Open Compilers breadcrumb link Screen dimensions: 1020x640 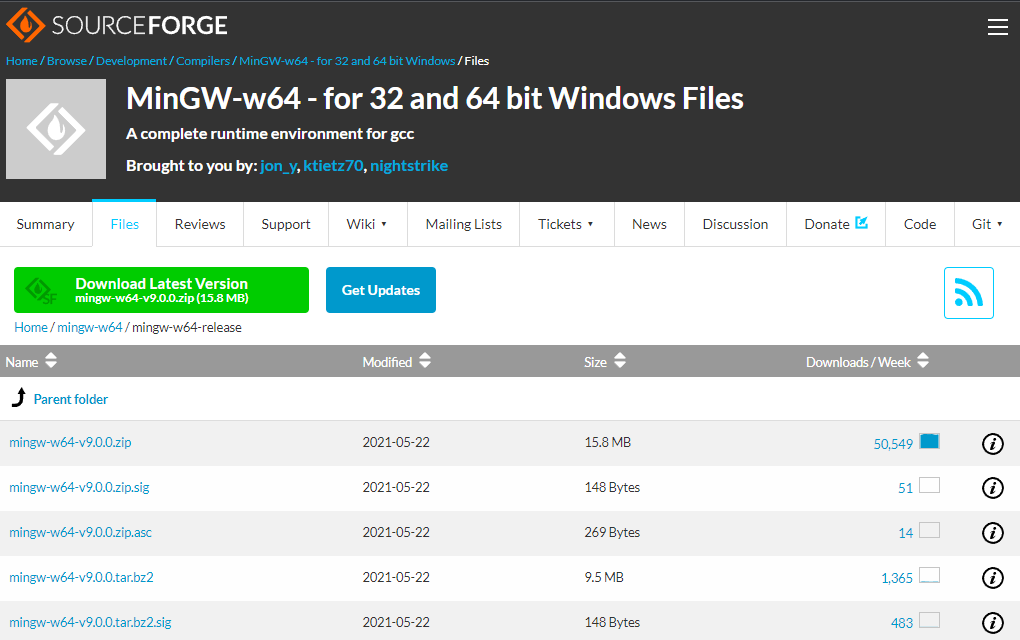point(203,60)
